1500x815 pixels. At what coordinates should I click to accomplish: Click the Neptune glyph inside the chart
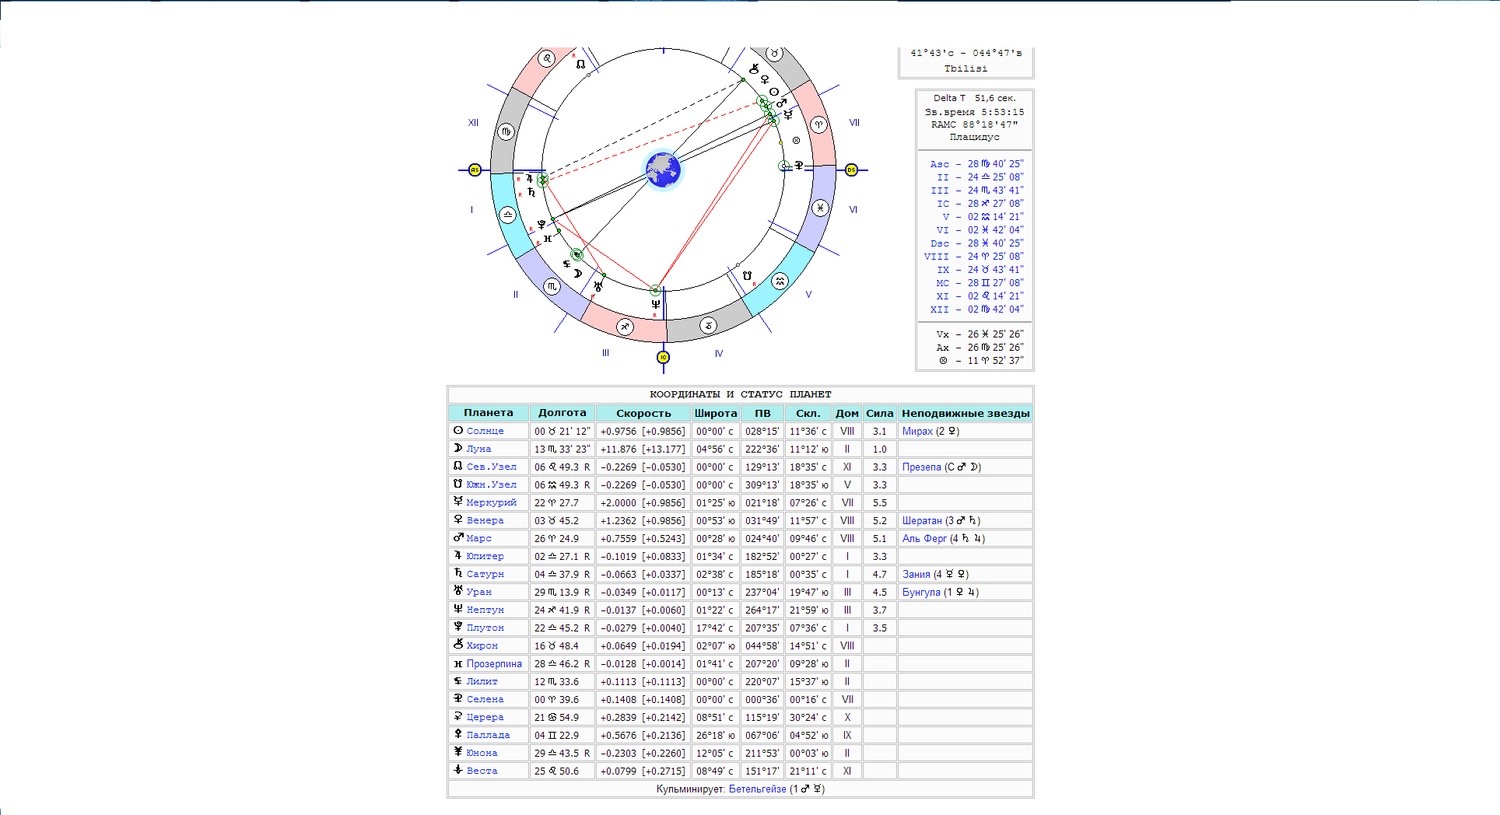tap(656, 304)
